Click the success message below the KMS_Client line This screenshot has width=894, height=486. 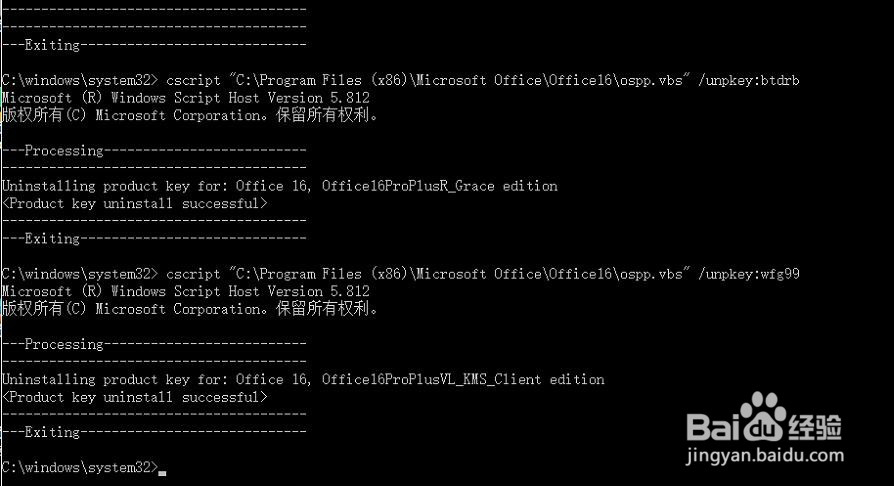click(135, 397)
